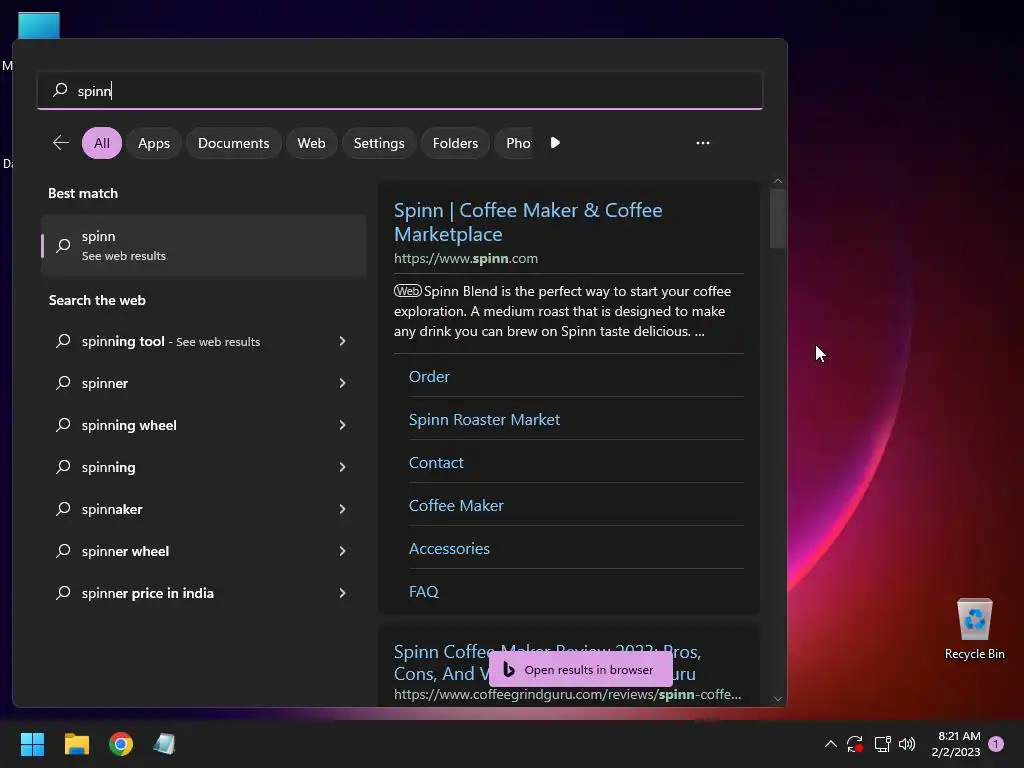Open network settings from the tray icon
This screenshot has width=1024, height=768.
point(882,744)
